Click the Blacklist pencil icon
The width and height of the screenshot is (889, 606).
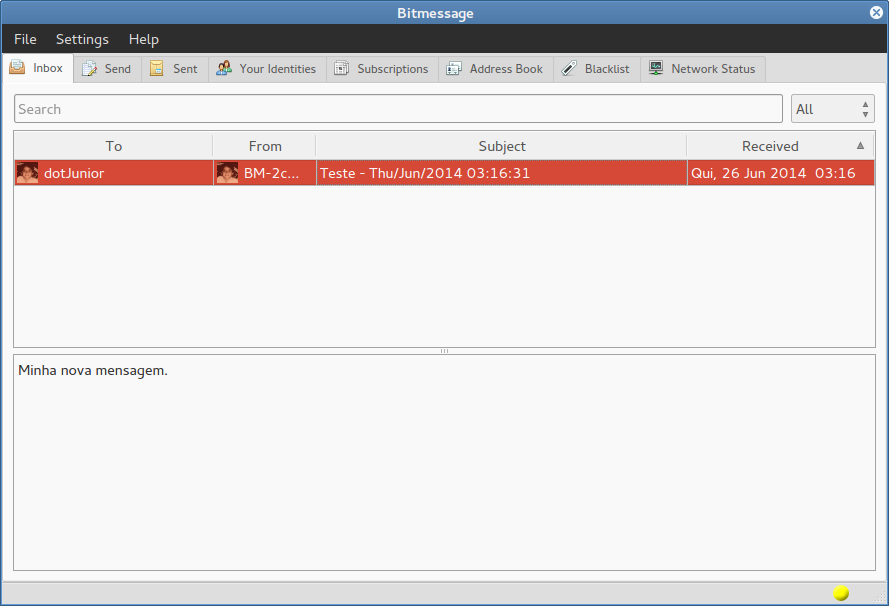point(567,68)
